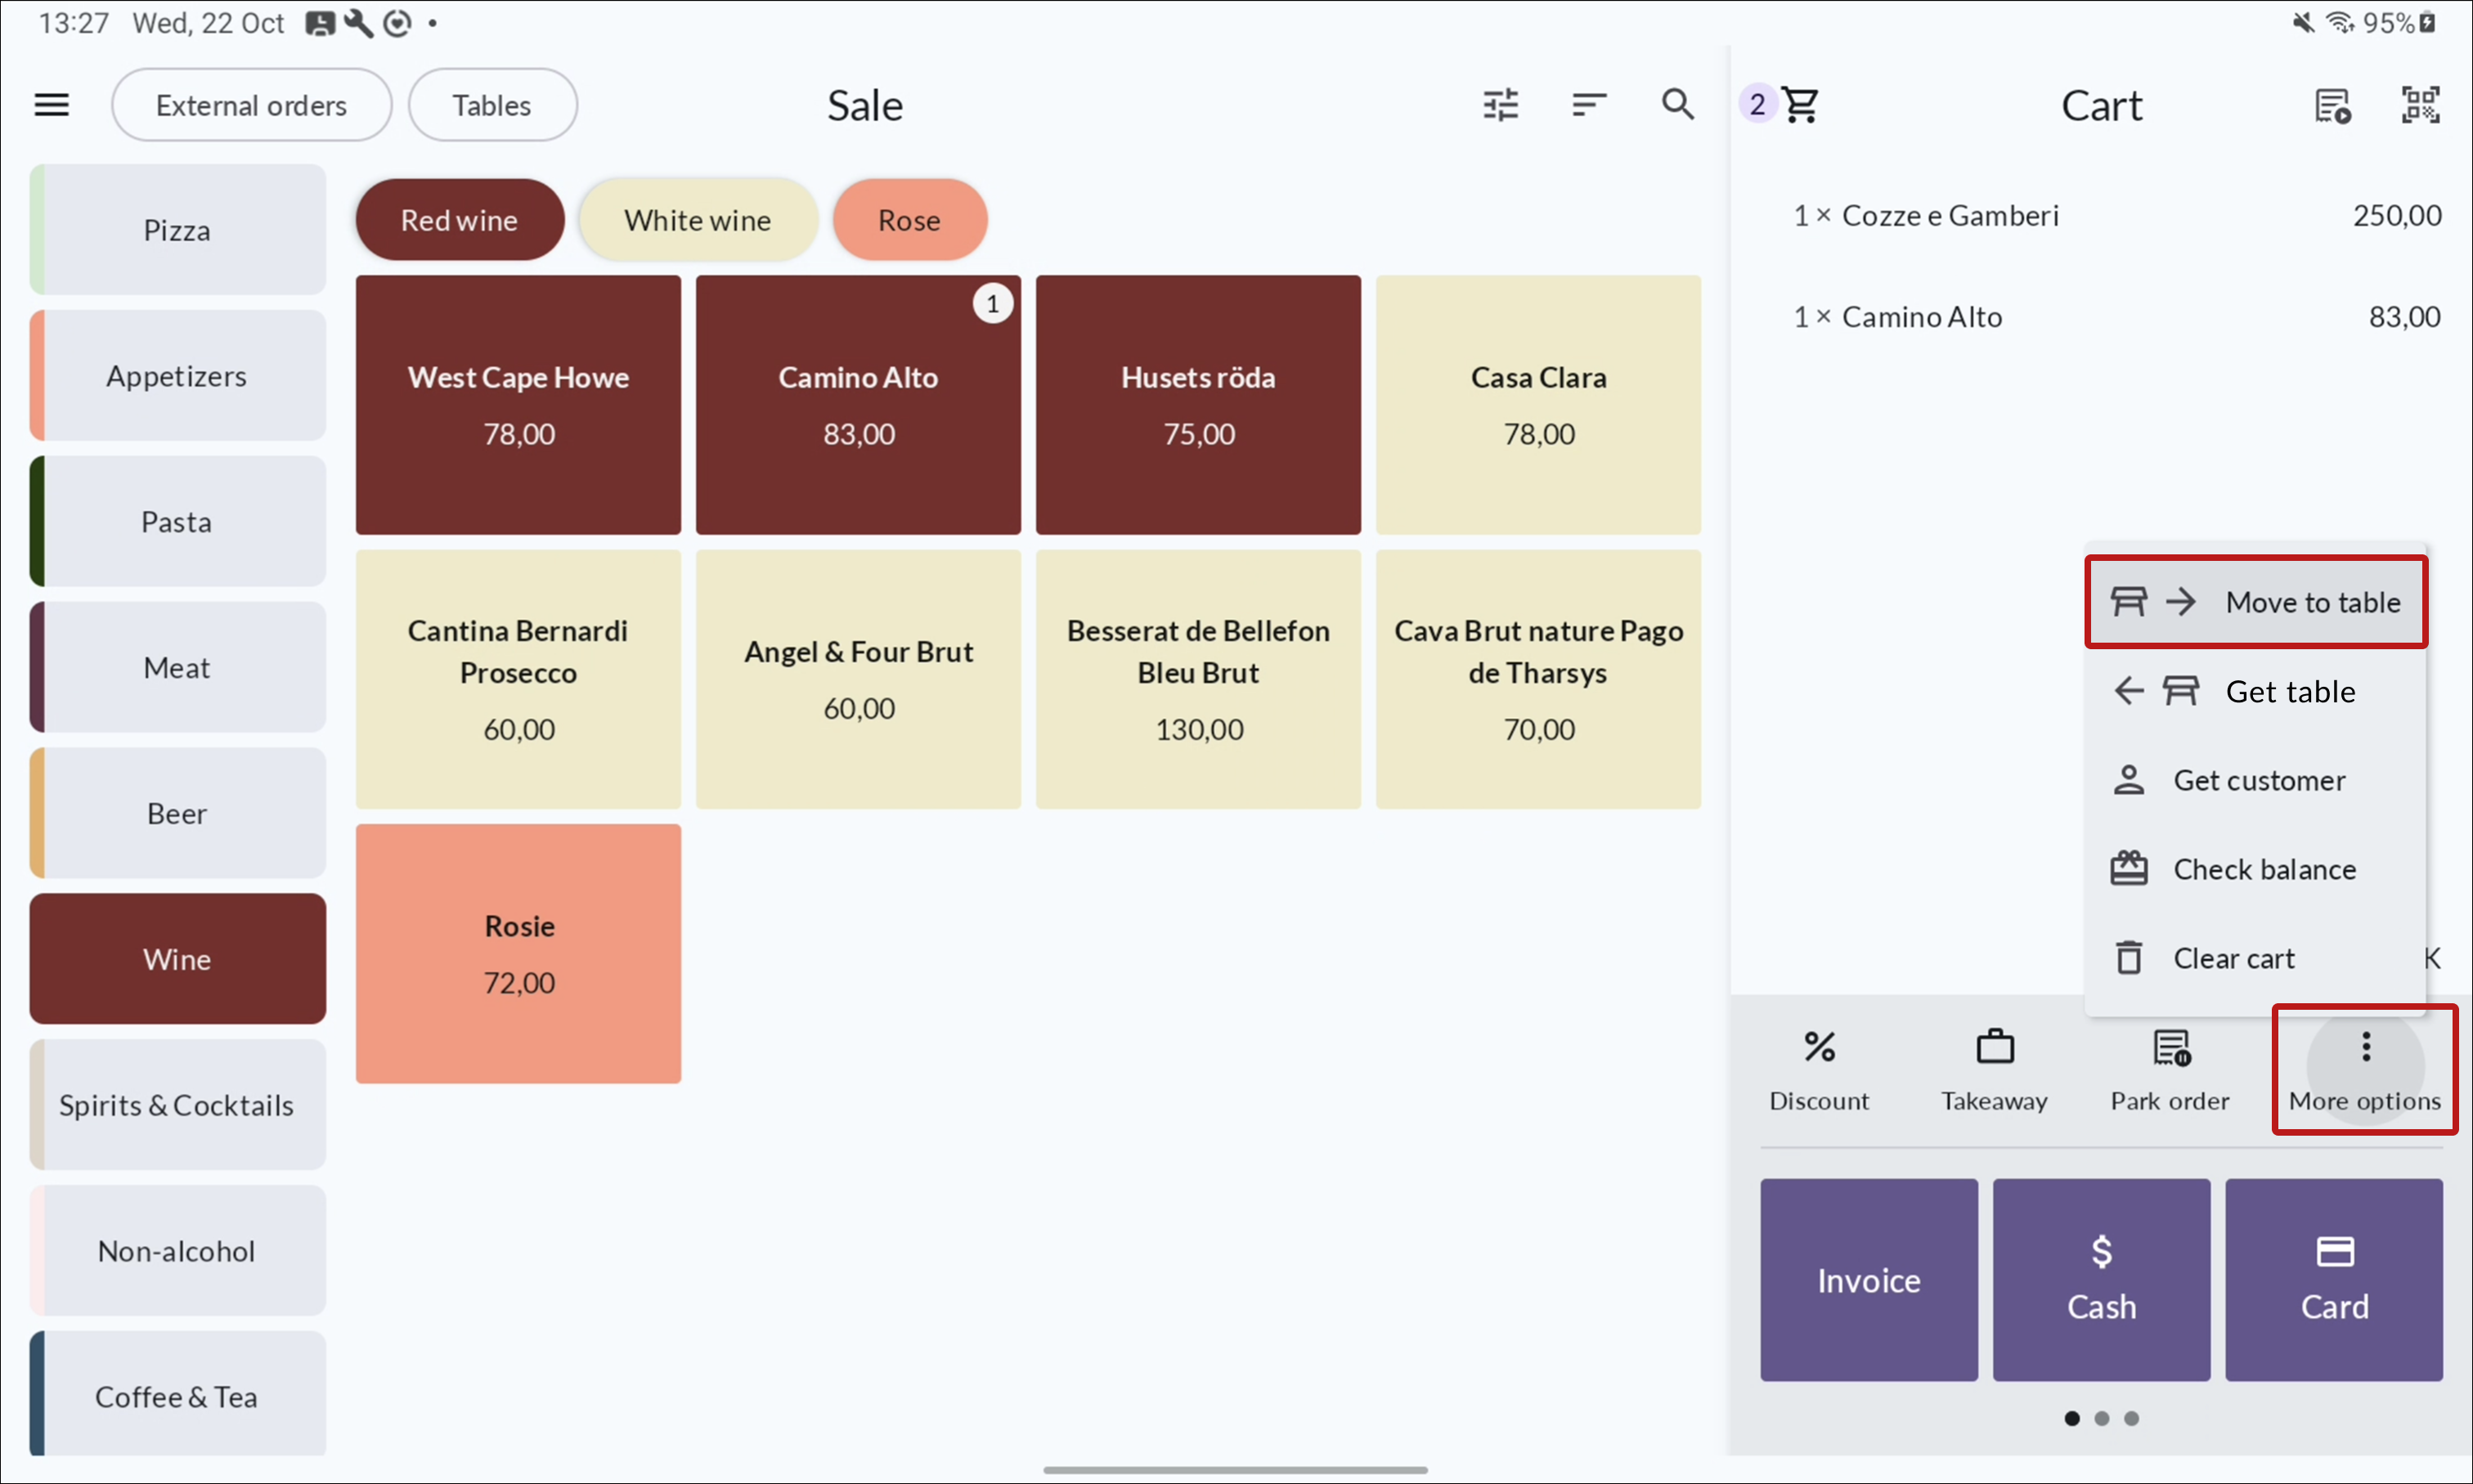Toggle the Rose filter chip
This screenshot has width=2473, height=1484.
pyautogui.click(x=908, y=220)
